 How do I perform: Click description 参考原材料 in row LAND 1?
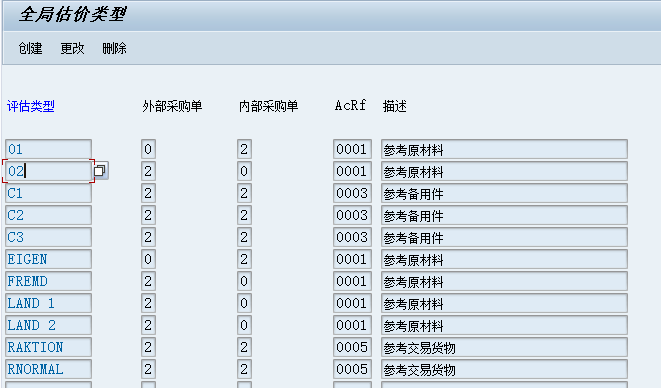504,302
